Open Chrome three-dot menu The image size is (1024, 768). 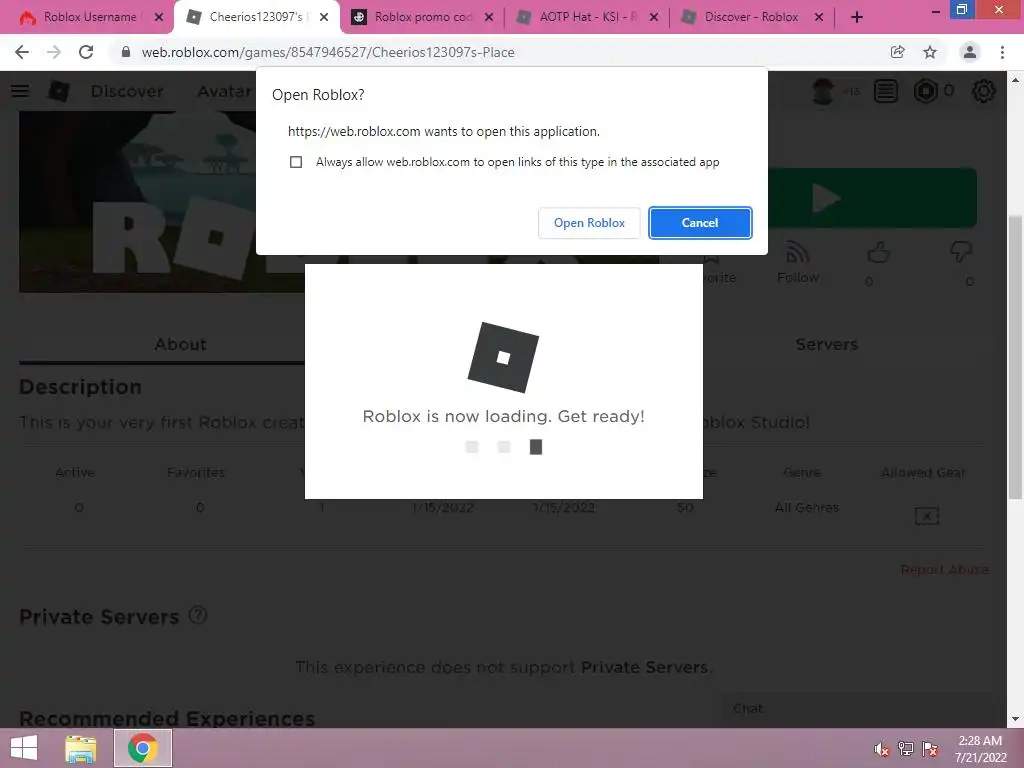coord(1002,52)
